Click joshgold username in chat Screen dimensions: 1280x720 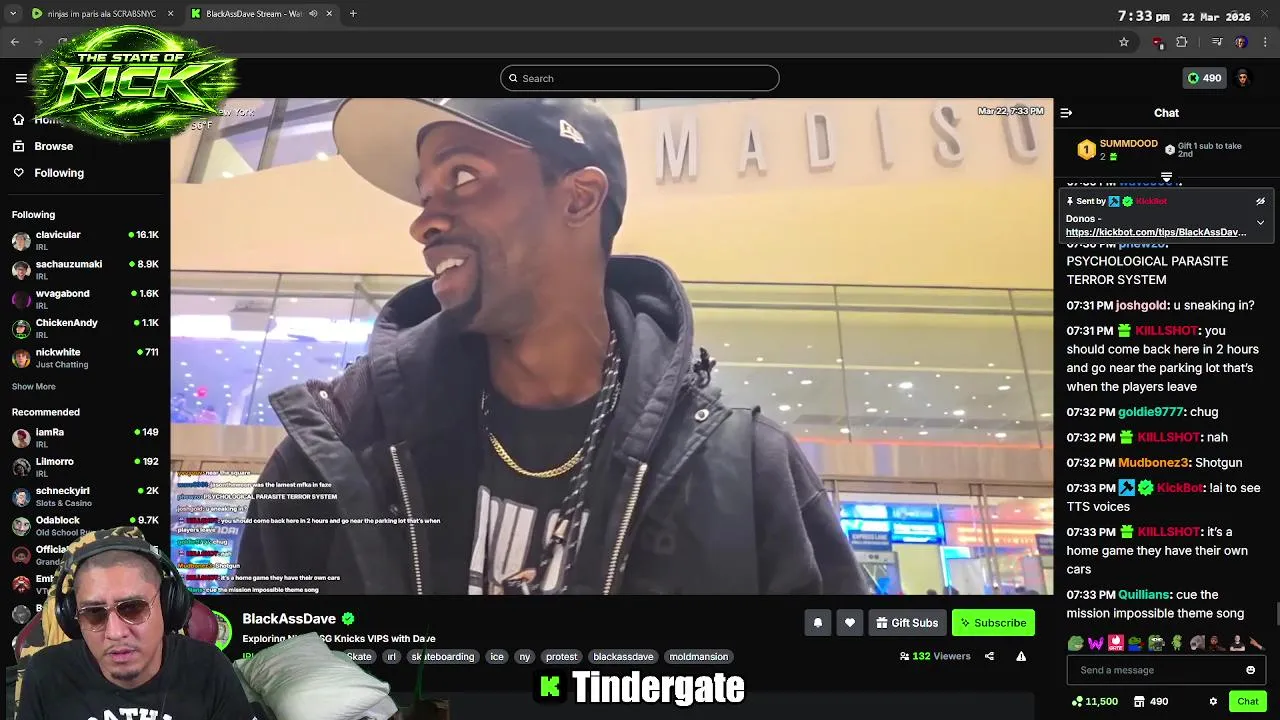pyautogui.click(x=1141, y=306)
